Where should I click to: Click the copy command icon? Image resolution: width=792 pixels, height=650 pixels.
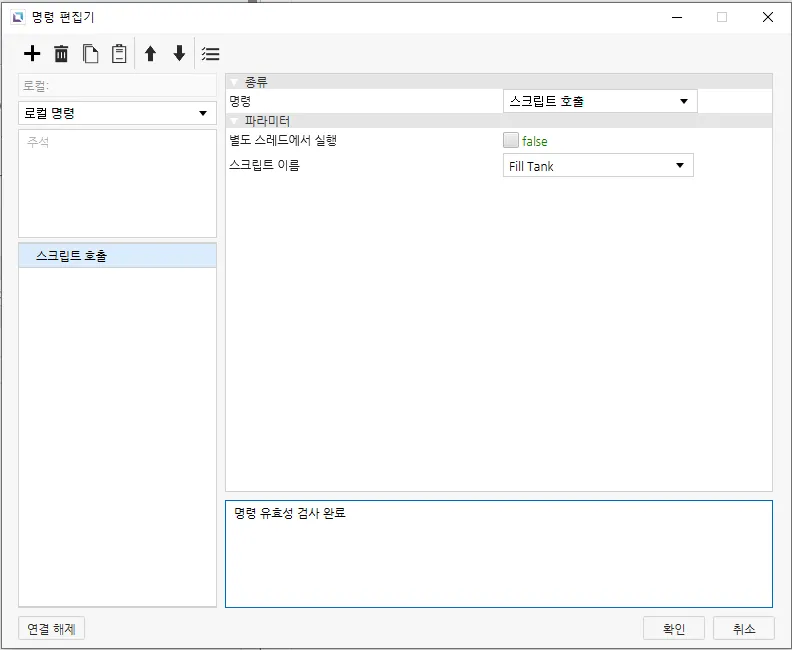point(90,54)
